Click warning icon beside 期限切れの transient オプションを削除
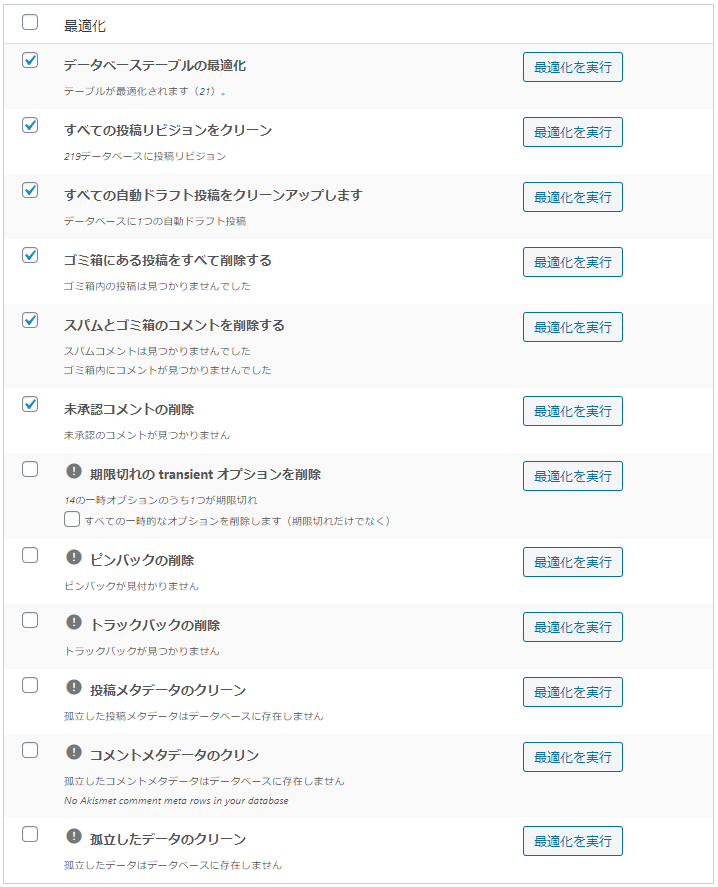The width and height of the screenshot is (718, 887). click(74, 471)
